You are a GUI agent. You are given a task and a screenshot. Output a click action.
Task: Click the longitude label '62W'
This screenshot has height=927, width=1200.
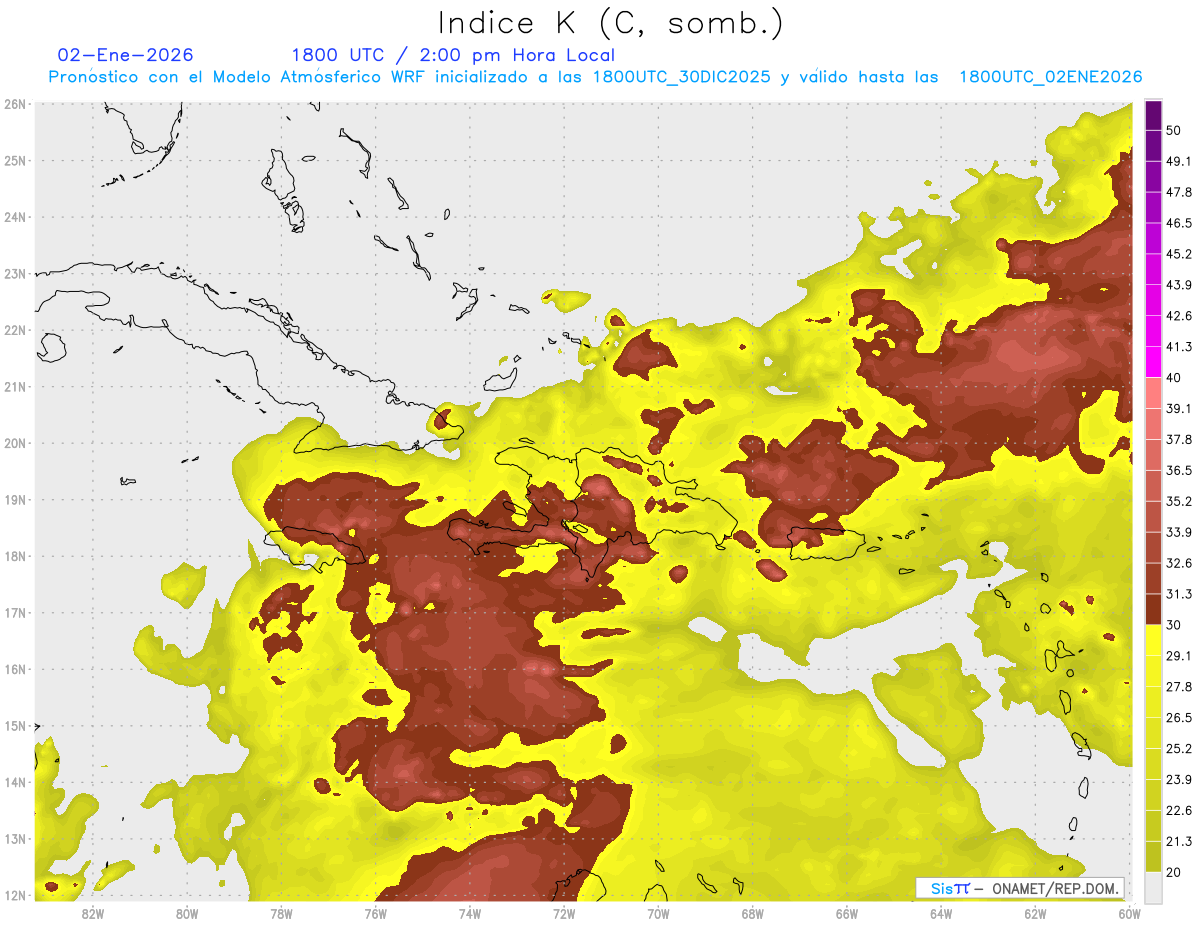1036,914
